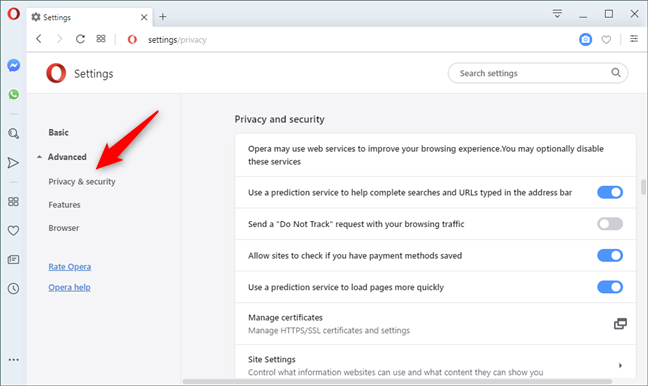Open WhatsApp in the sidebar
Image resolution: width=648 pixels, height=386 pixels.
14,94
